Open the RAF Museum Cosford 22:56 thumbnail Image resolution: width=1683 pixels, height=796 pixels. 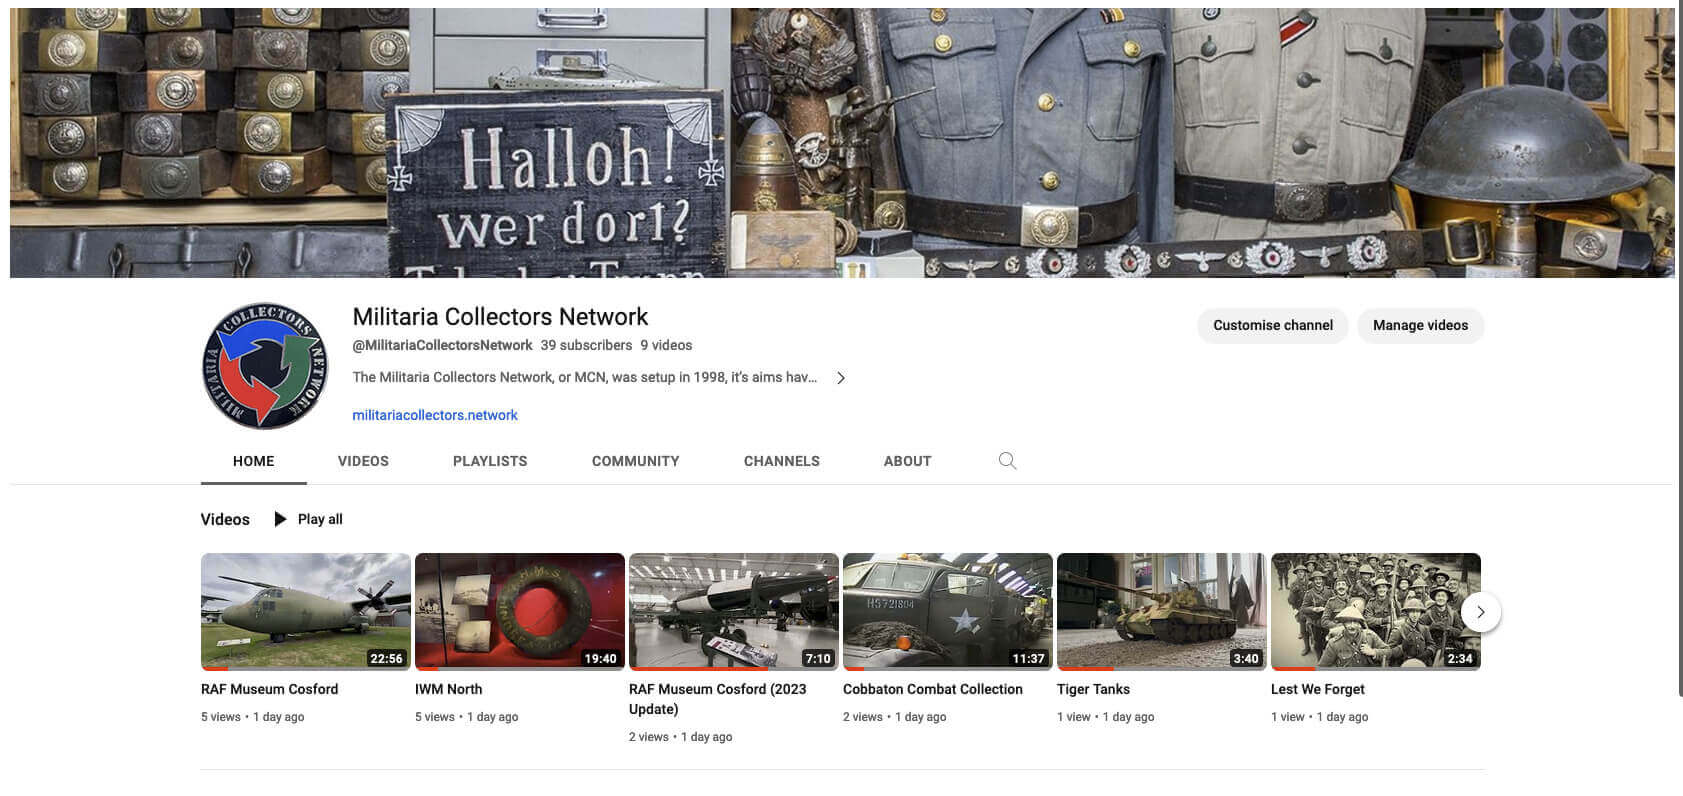(306, 611)
